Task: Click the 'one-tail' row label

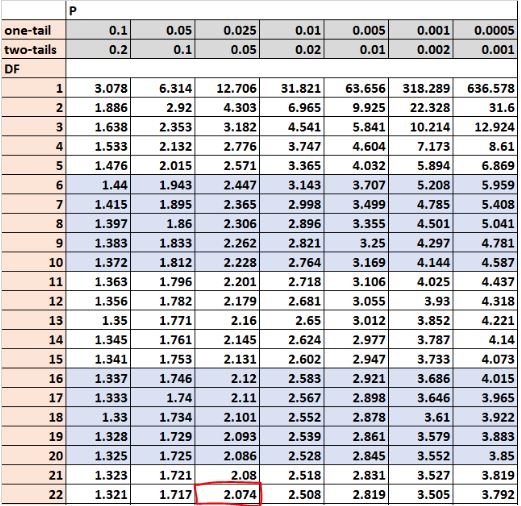Action: click(33, 30)
